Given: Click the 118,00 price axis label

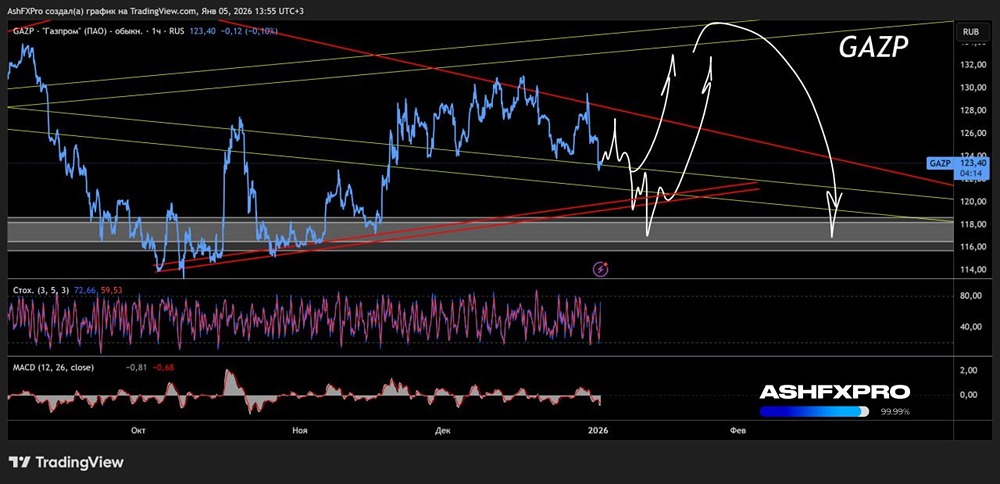Looking at the screenshot, I should click(973, 224).
